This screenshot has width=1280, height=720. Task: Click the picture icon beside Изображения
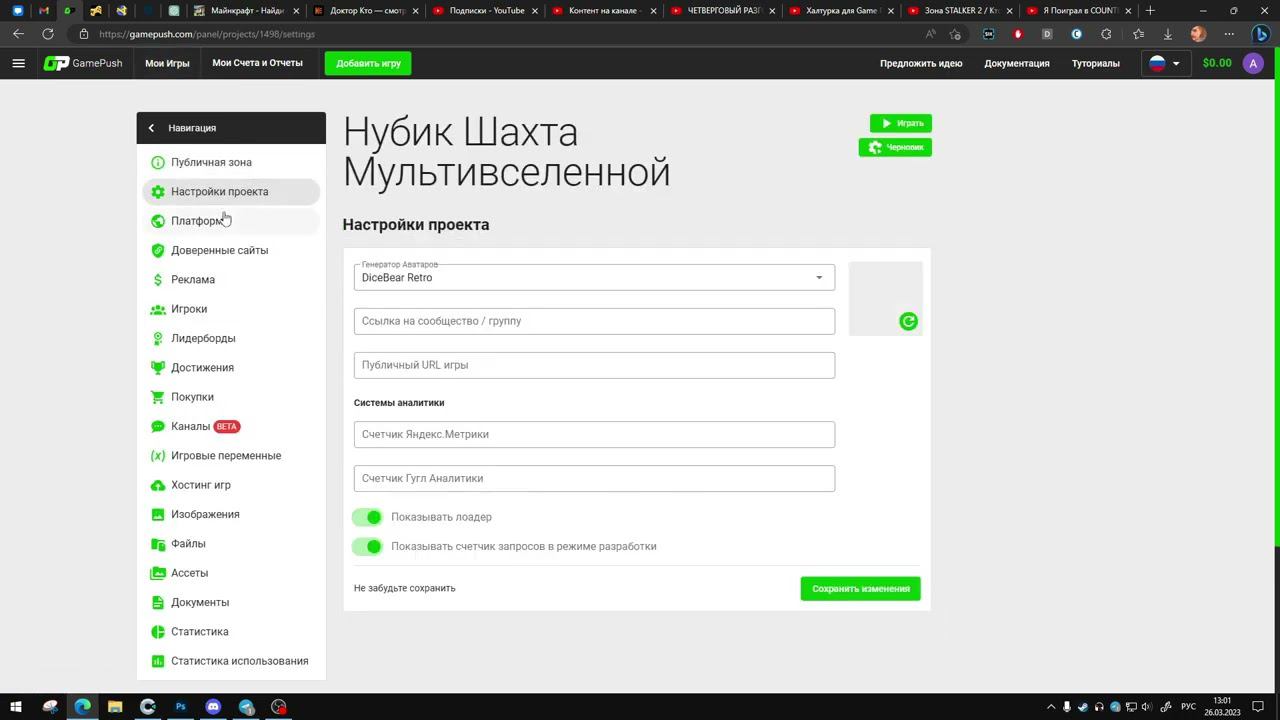click(x=157, y=514)
